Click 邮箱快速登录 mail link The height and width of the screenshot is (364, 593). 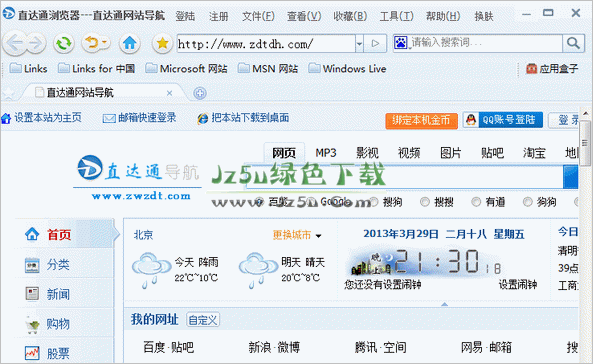tap(140, 118)
